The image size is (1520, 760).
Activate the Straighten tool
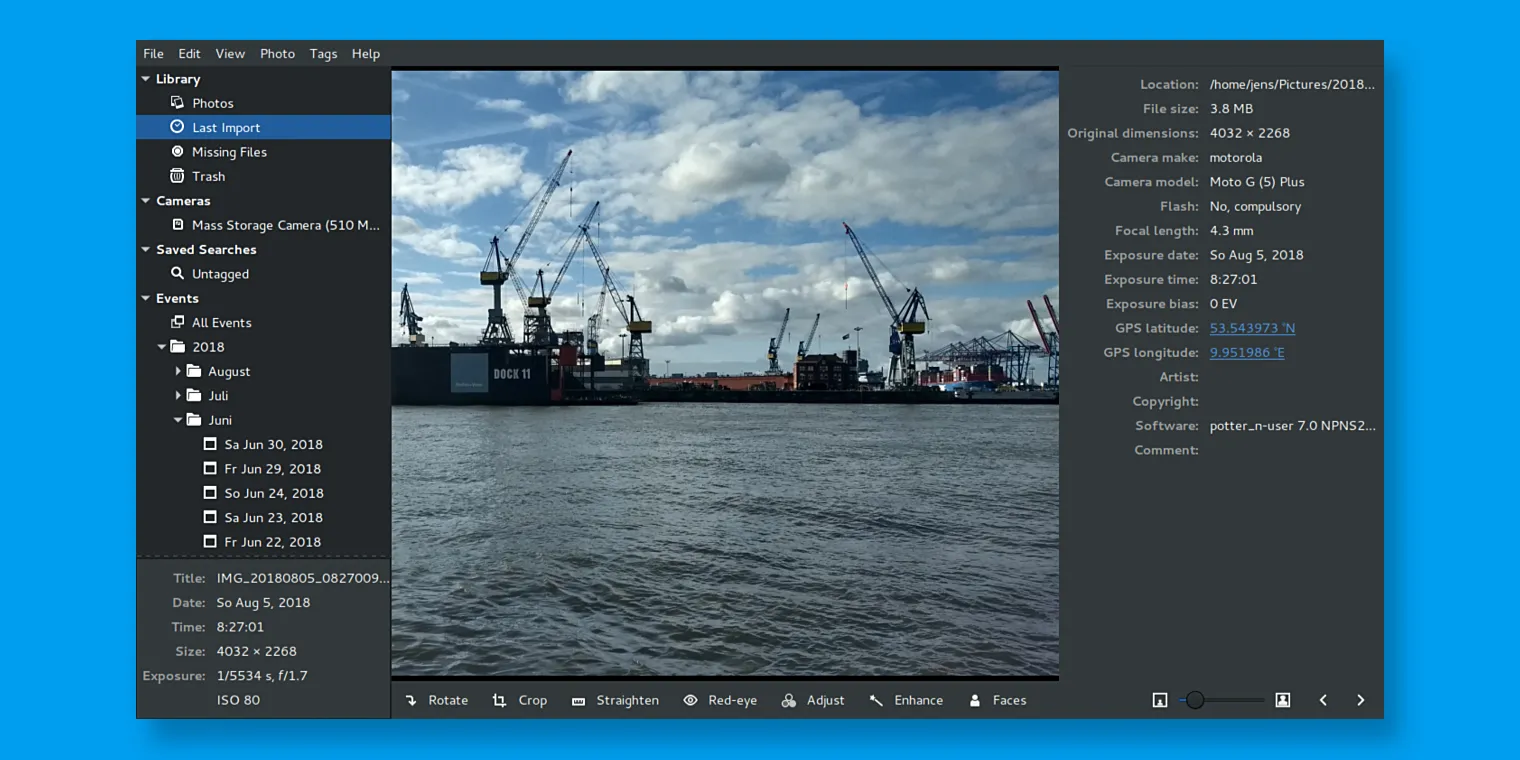(x=615, y=700)
